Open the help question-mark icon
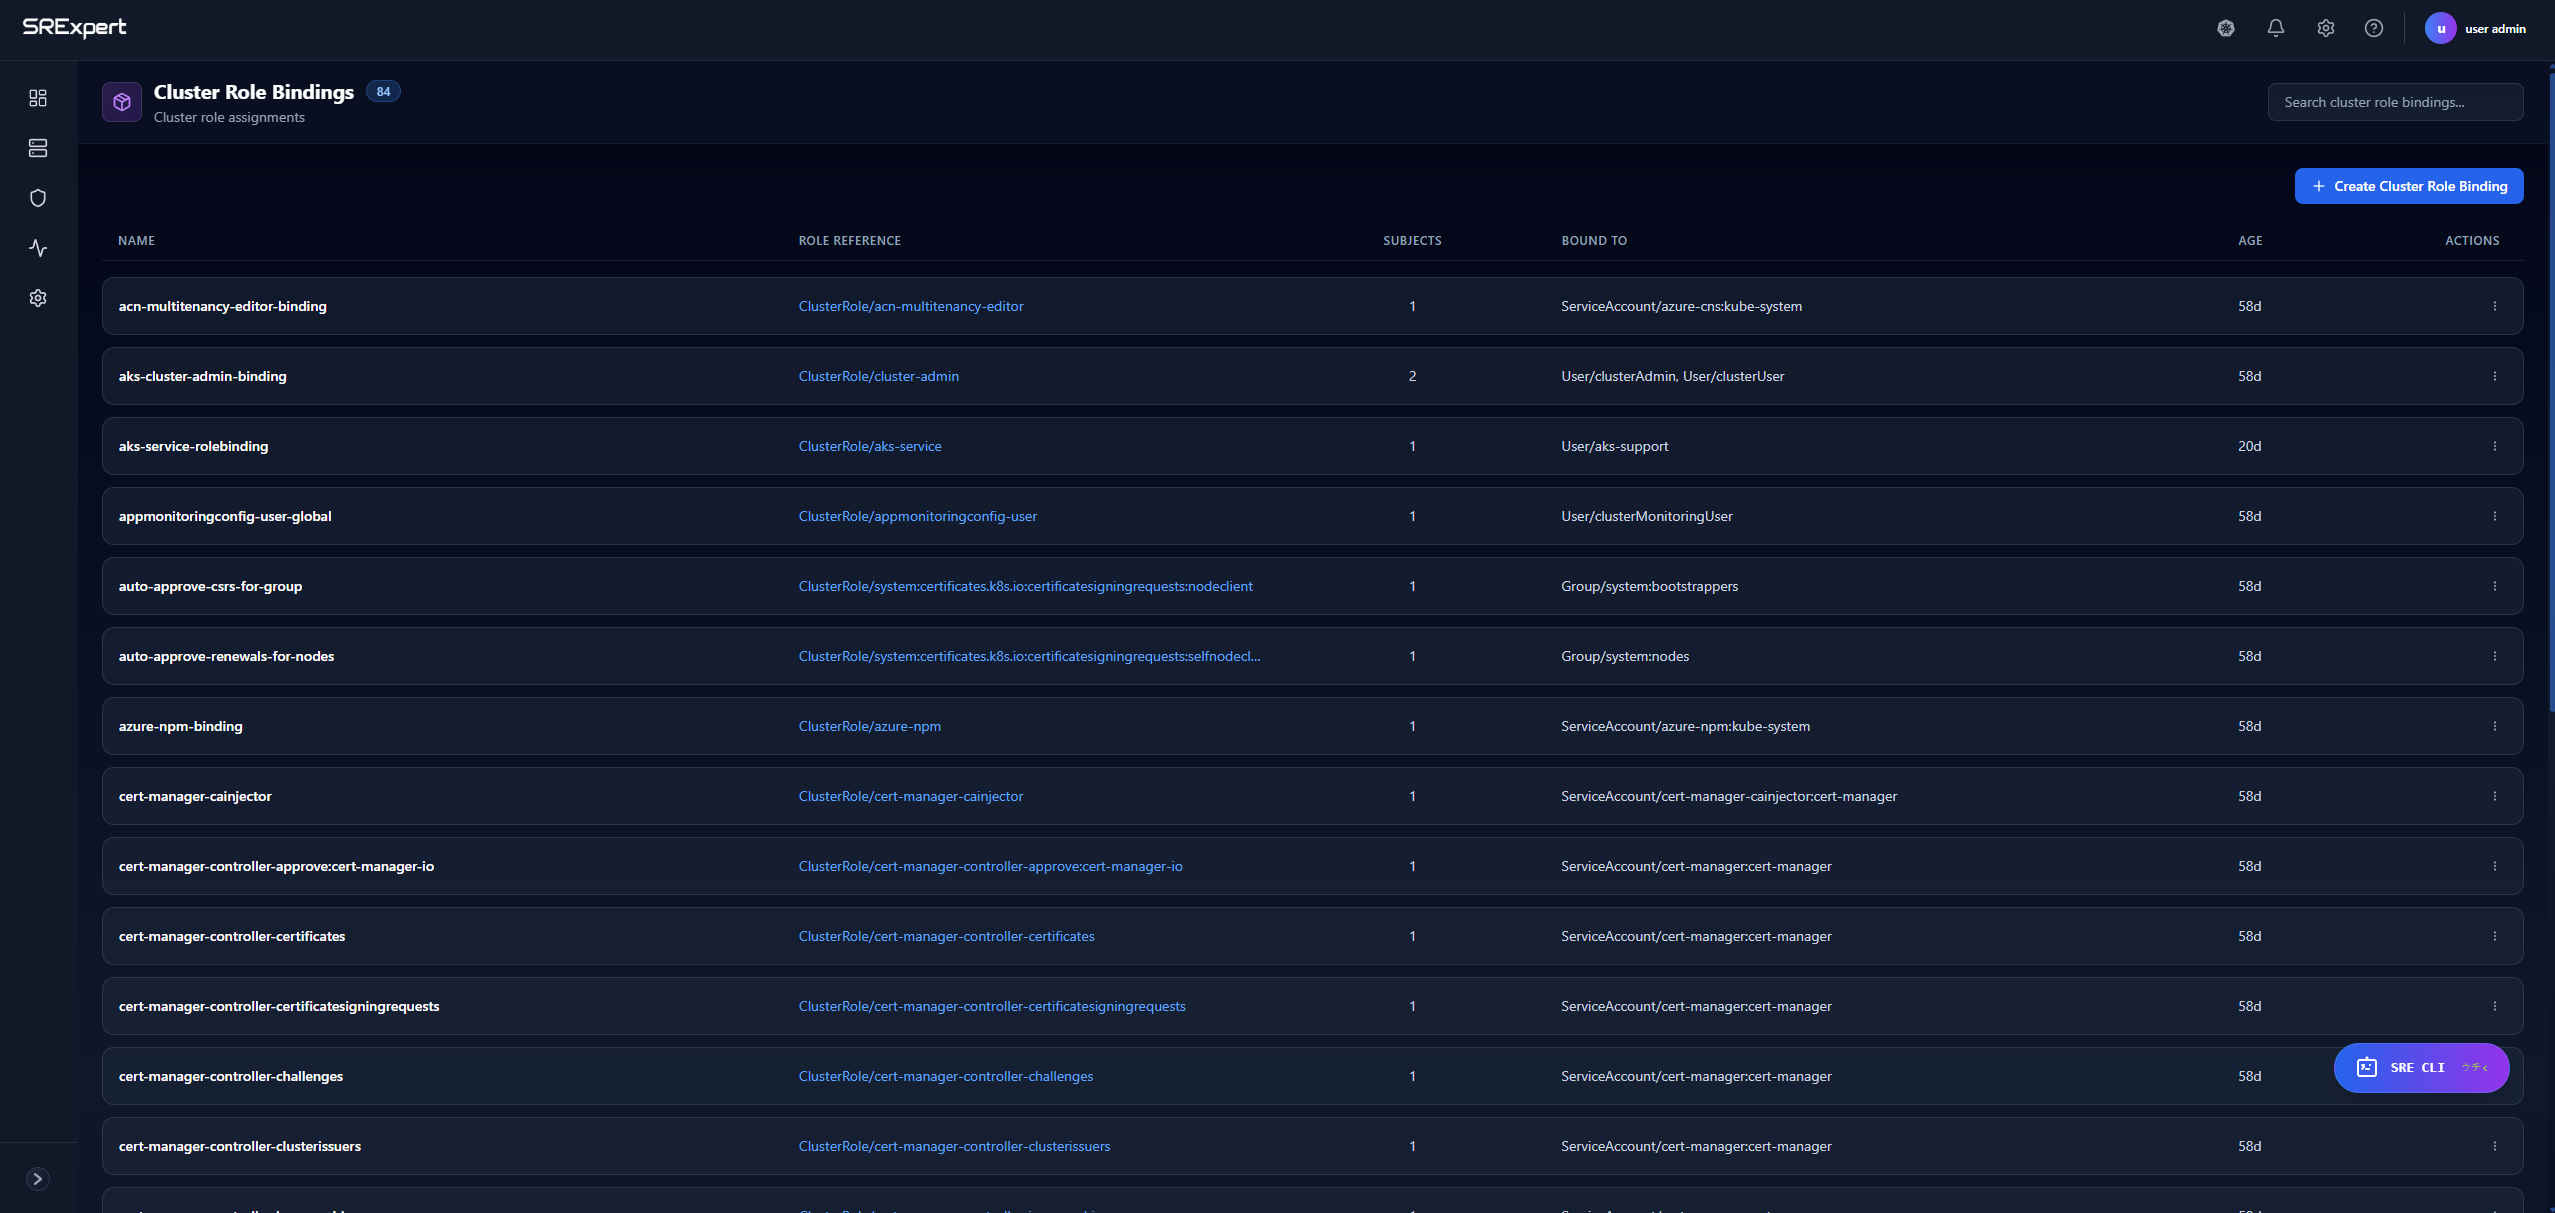2555x1213 pixels. click(2375, 28)
